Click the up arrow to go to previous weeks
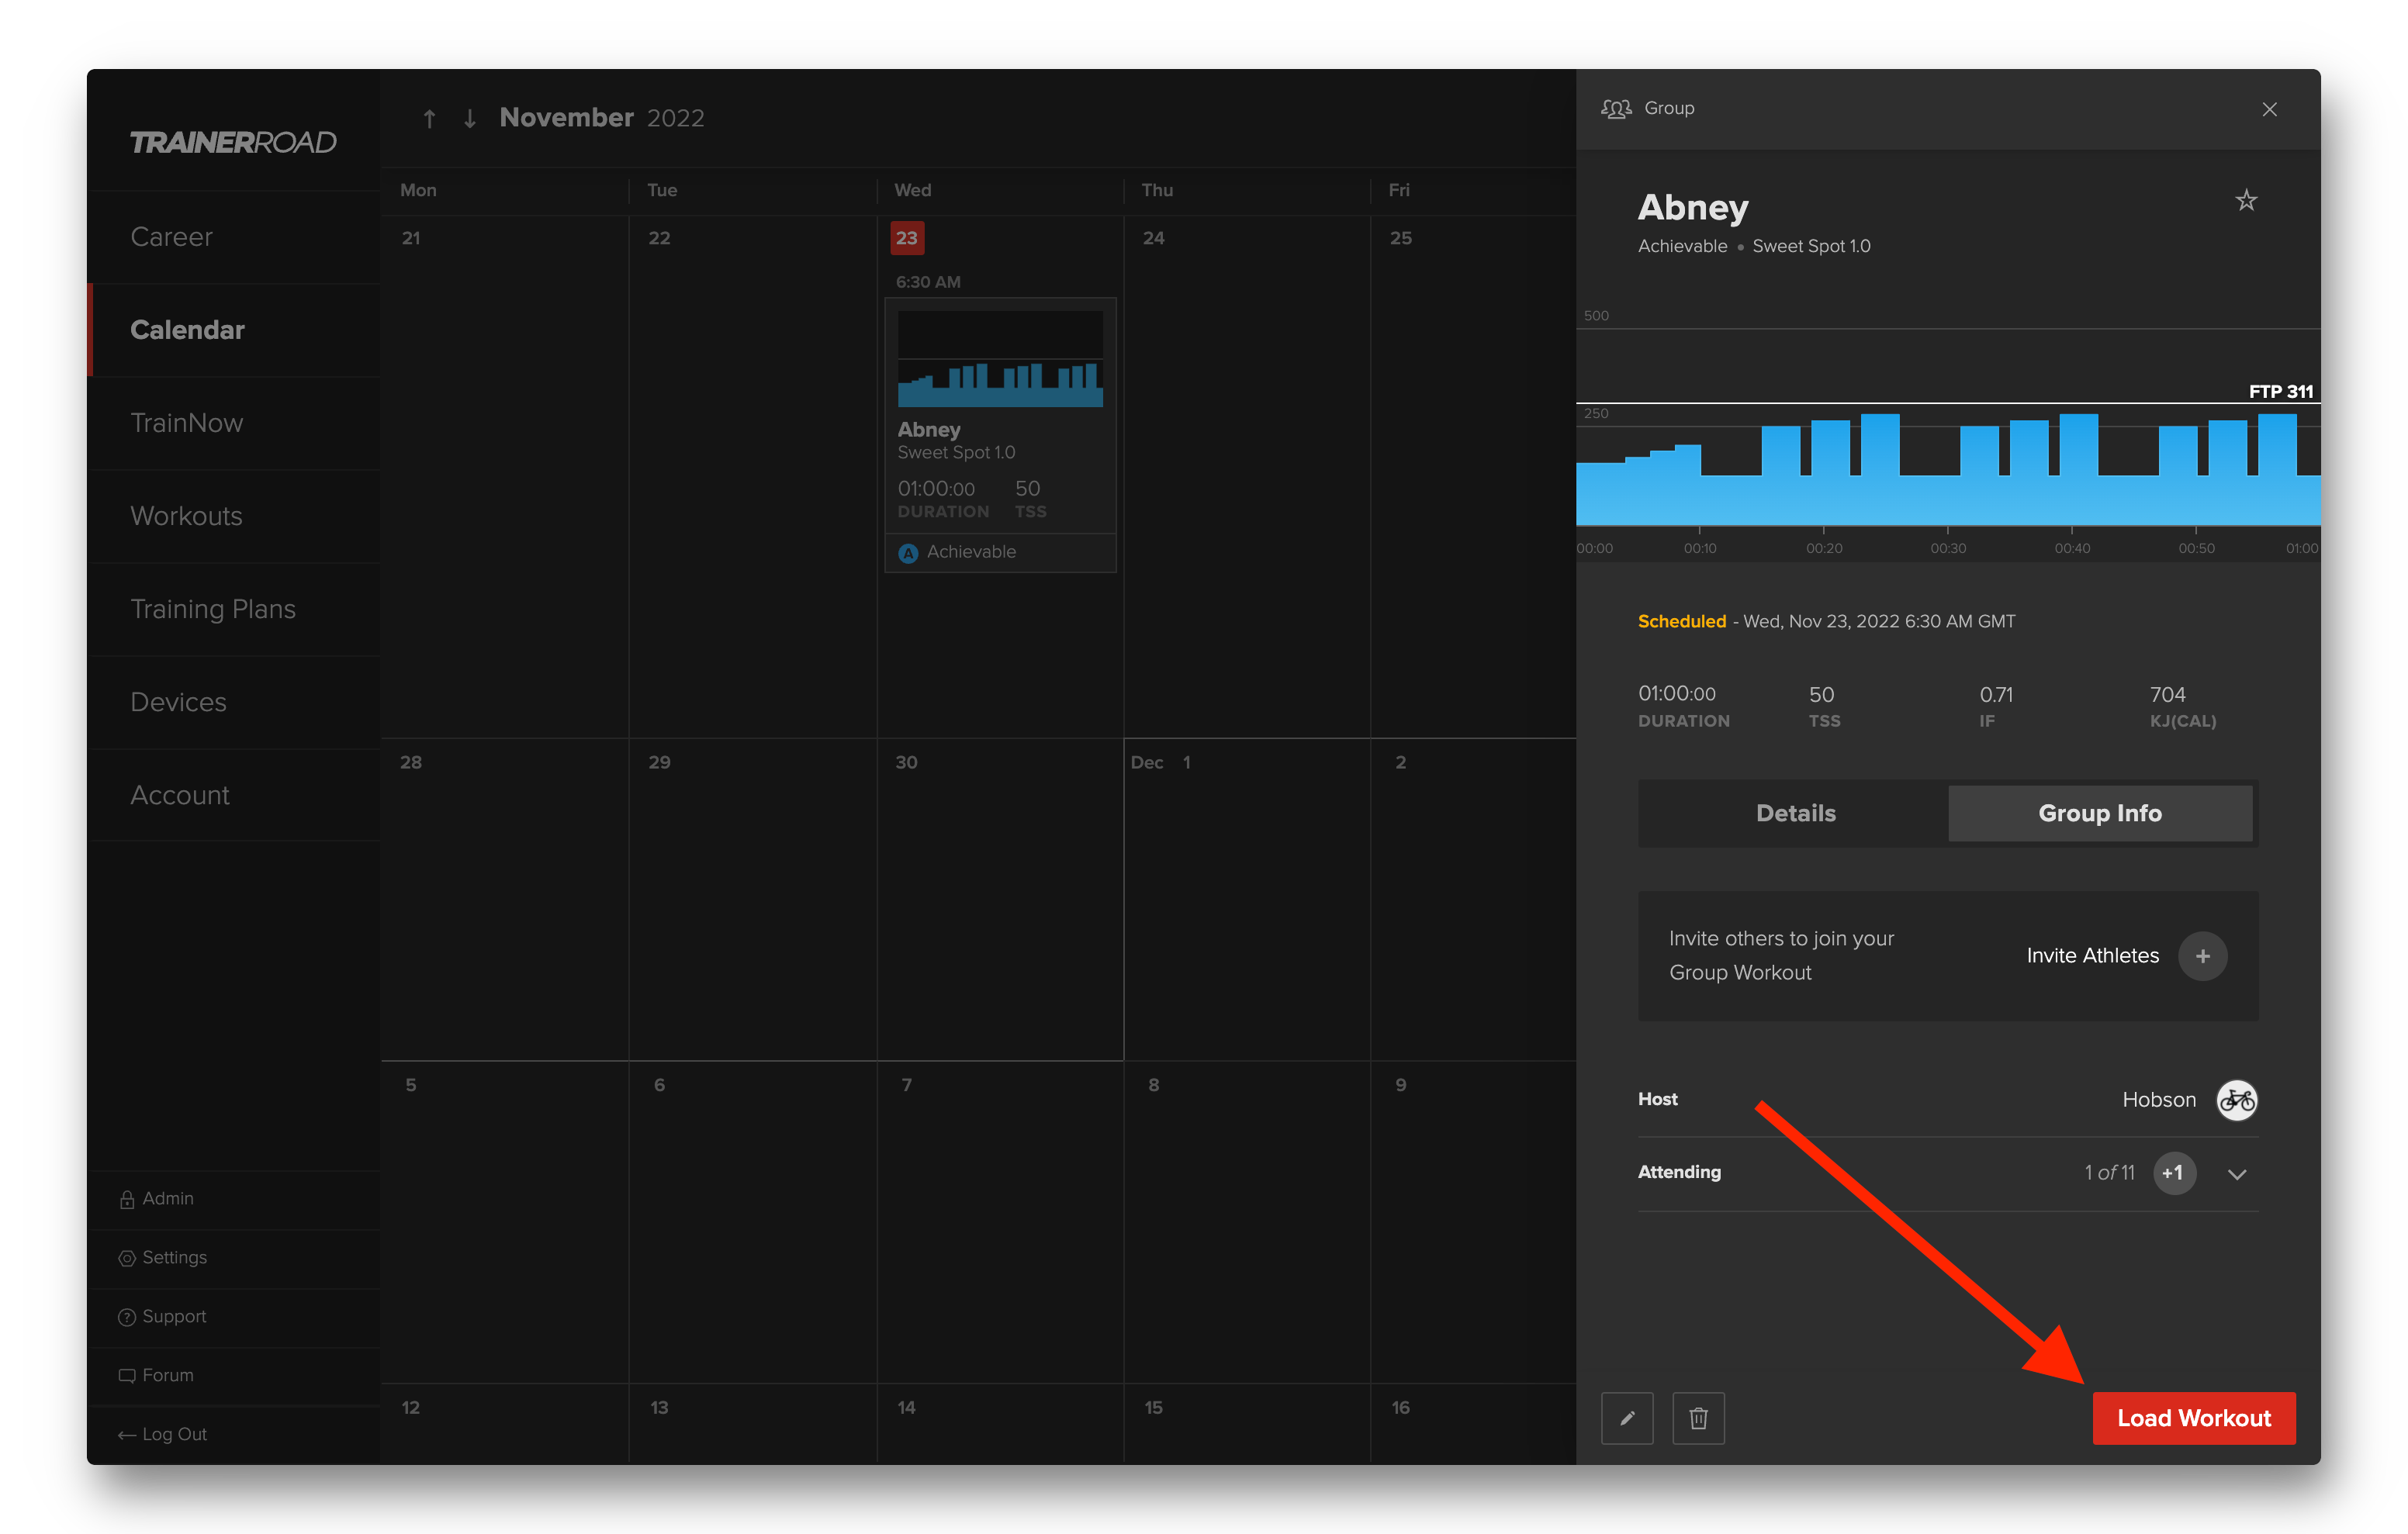Image resolution: width=2408 pixels, height=1534 pixels. [x=429, y=119]
